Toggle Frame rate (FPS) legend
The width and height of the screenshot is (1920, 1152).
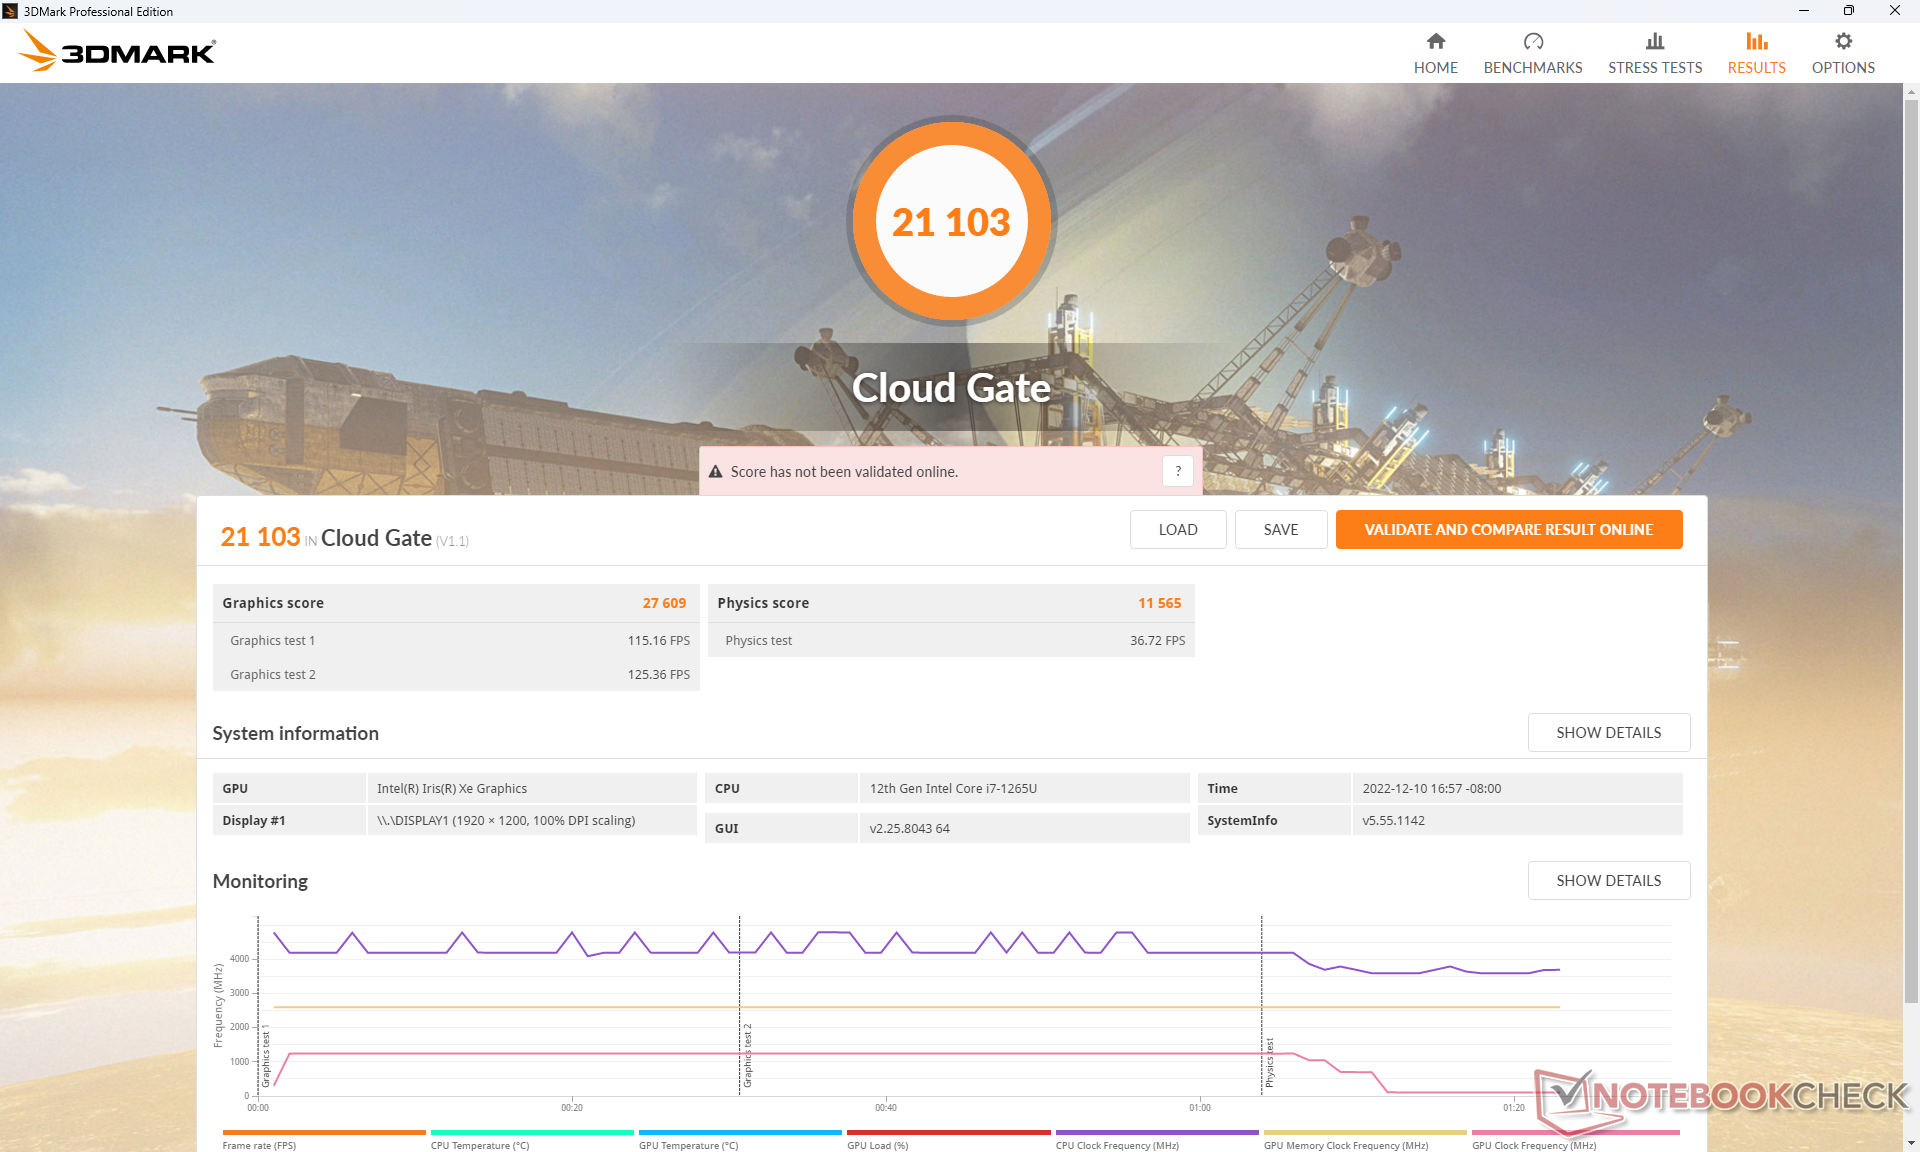click(x=259, y=1145)
